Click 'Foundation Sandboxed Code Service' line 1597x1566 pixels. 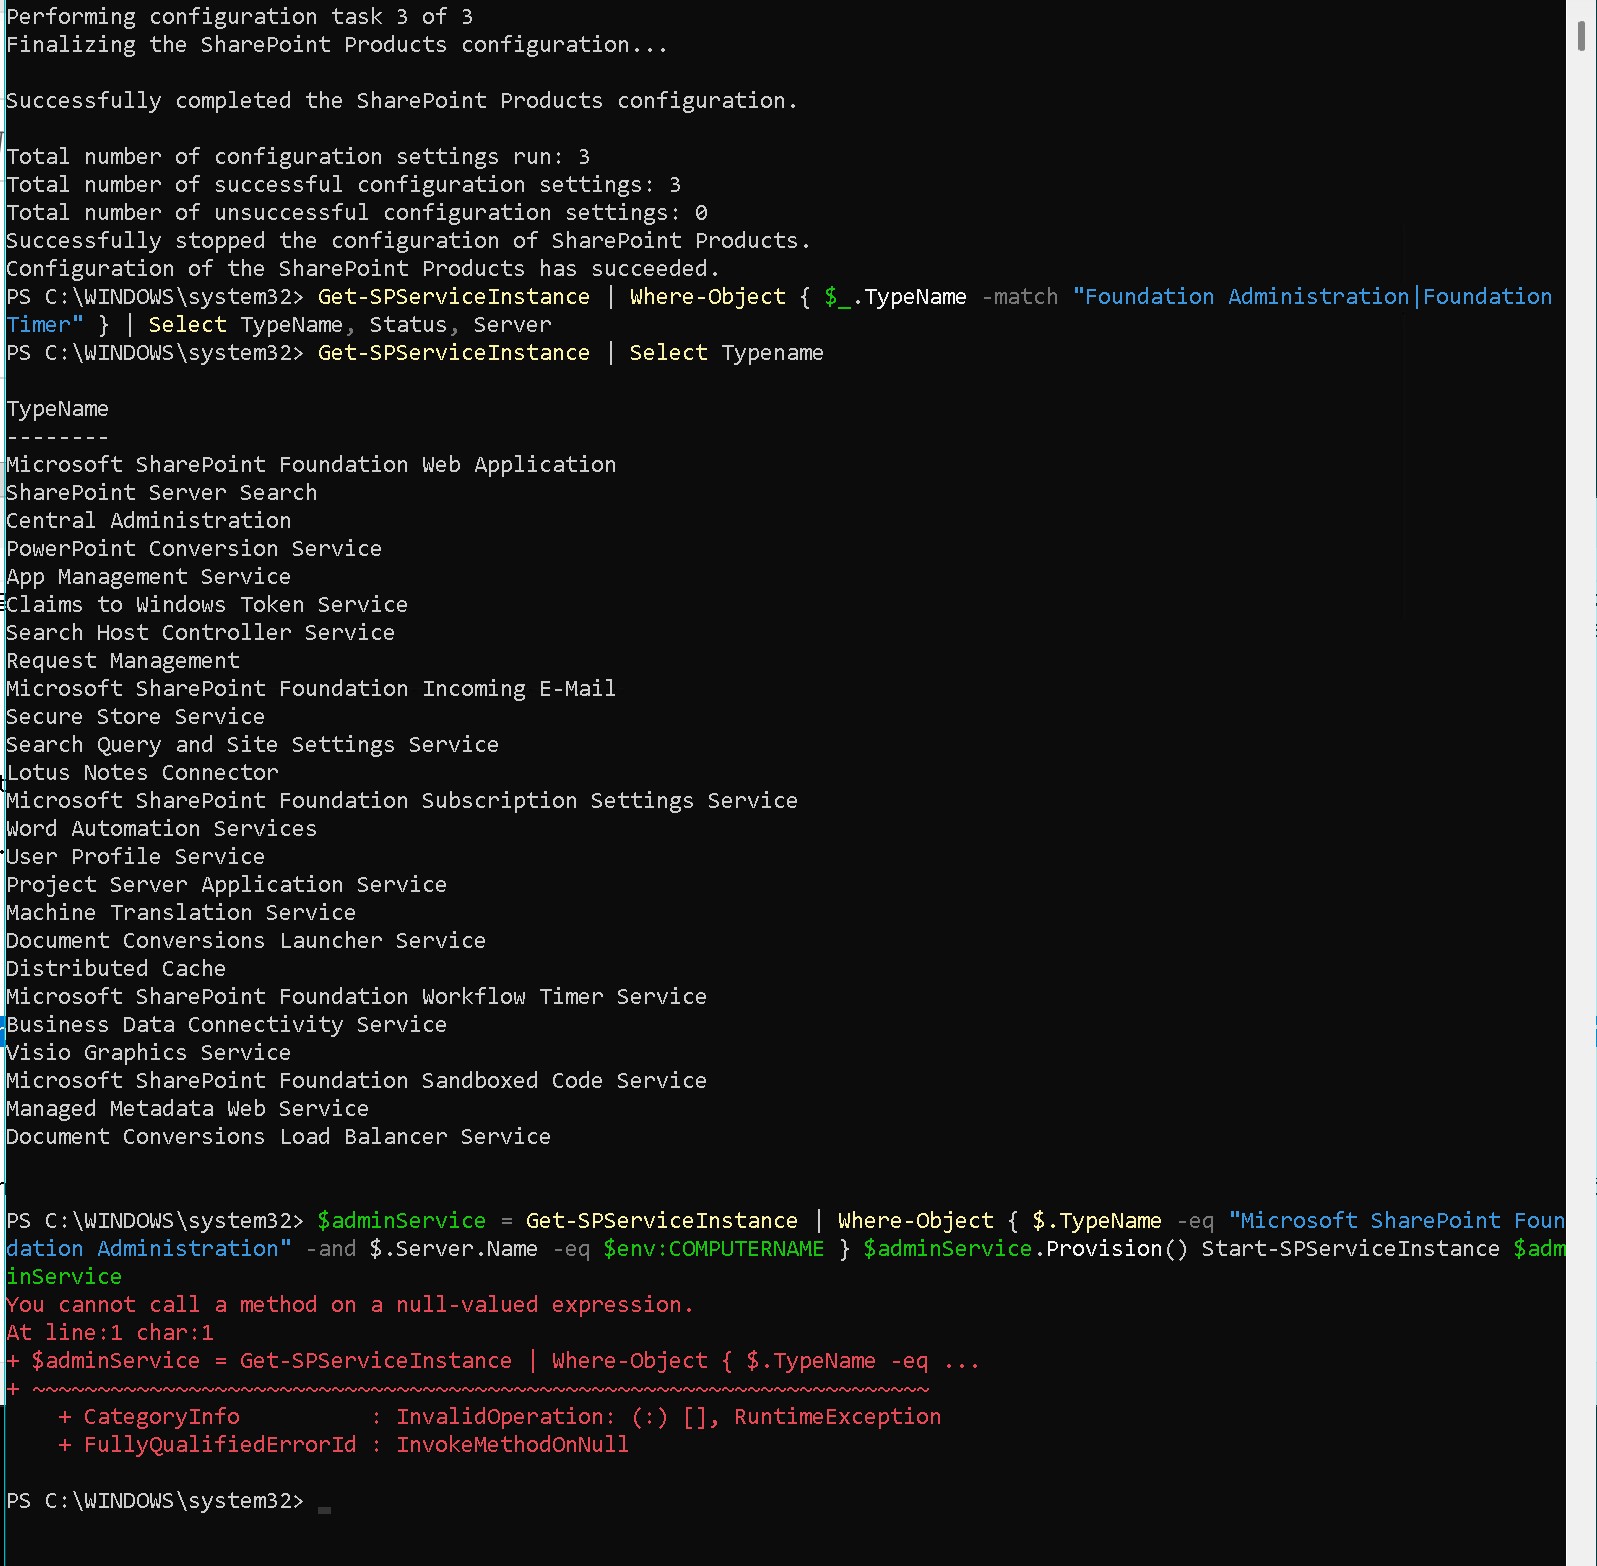click(357, 1081)
